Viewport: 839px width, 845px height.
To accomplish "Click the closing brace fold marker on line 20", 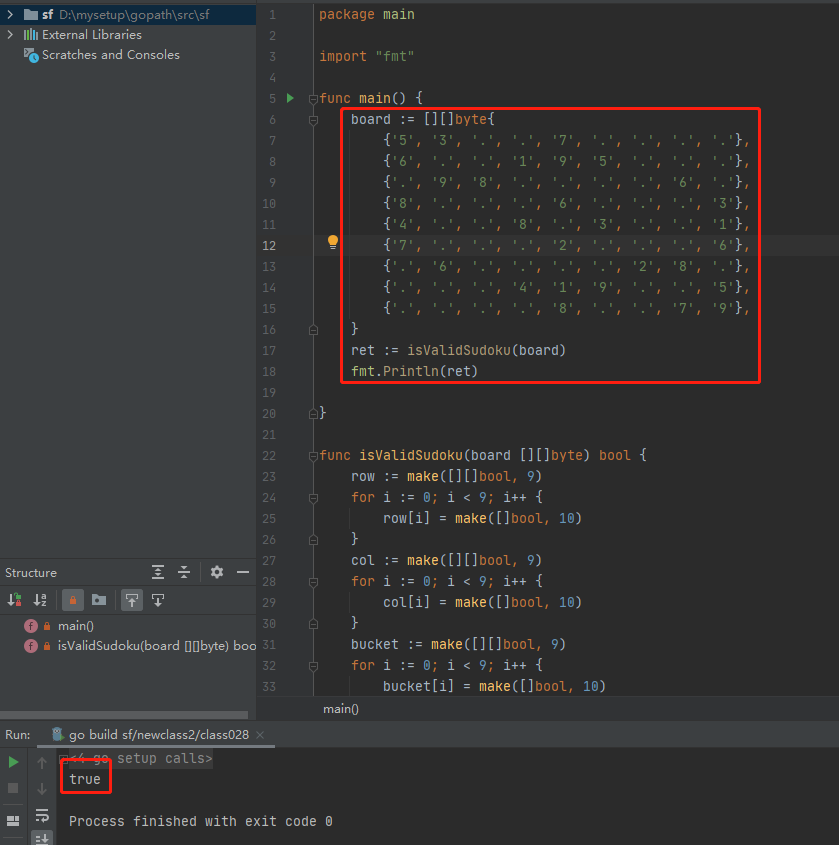I will click(x=313, y=414).
